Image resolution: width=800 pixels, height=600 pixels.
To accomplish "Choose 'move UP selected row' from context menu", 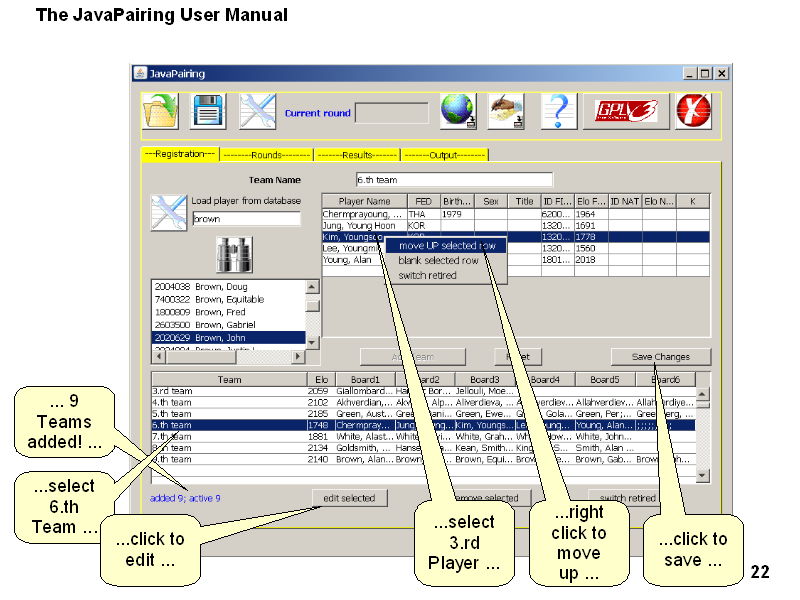I will pyautogui.click(x=446, y=246).
